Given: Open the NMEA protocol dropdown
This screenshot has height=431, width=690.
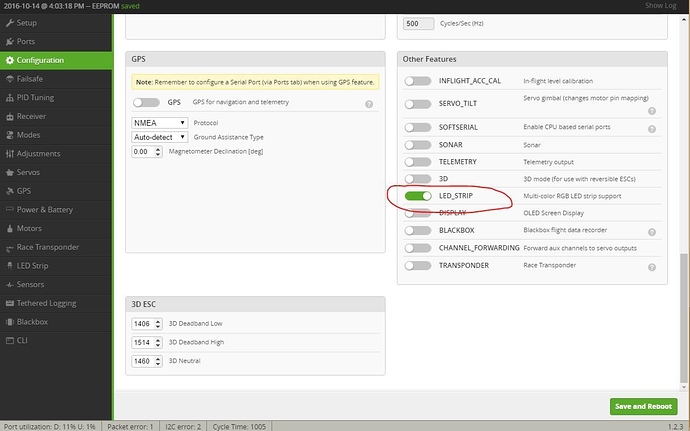Looking at the screenshot, I should [159, 123].
